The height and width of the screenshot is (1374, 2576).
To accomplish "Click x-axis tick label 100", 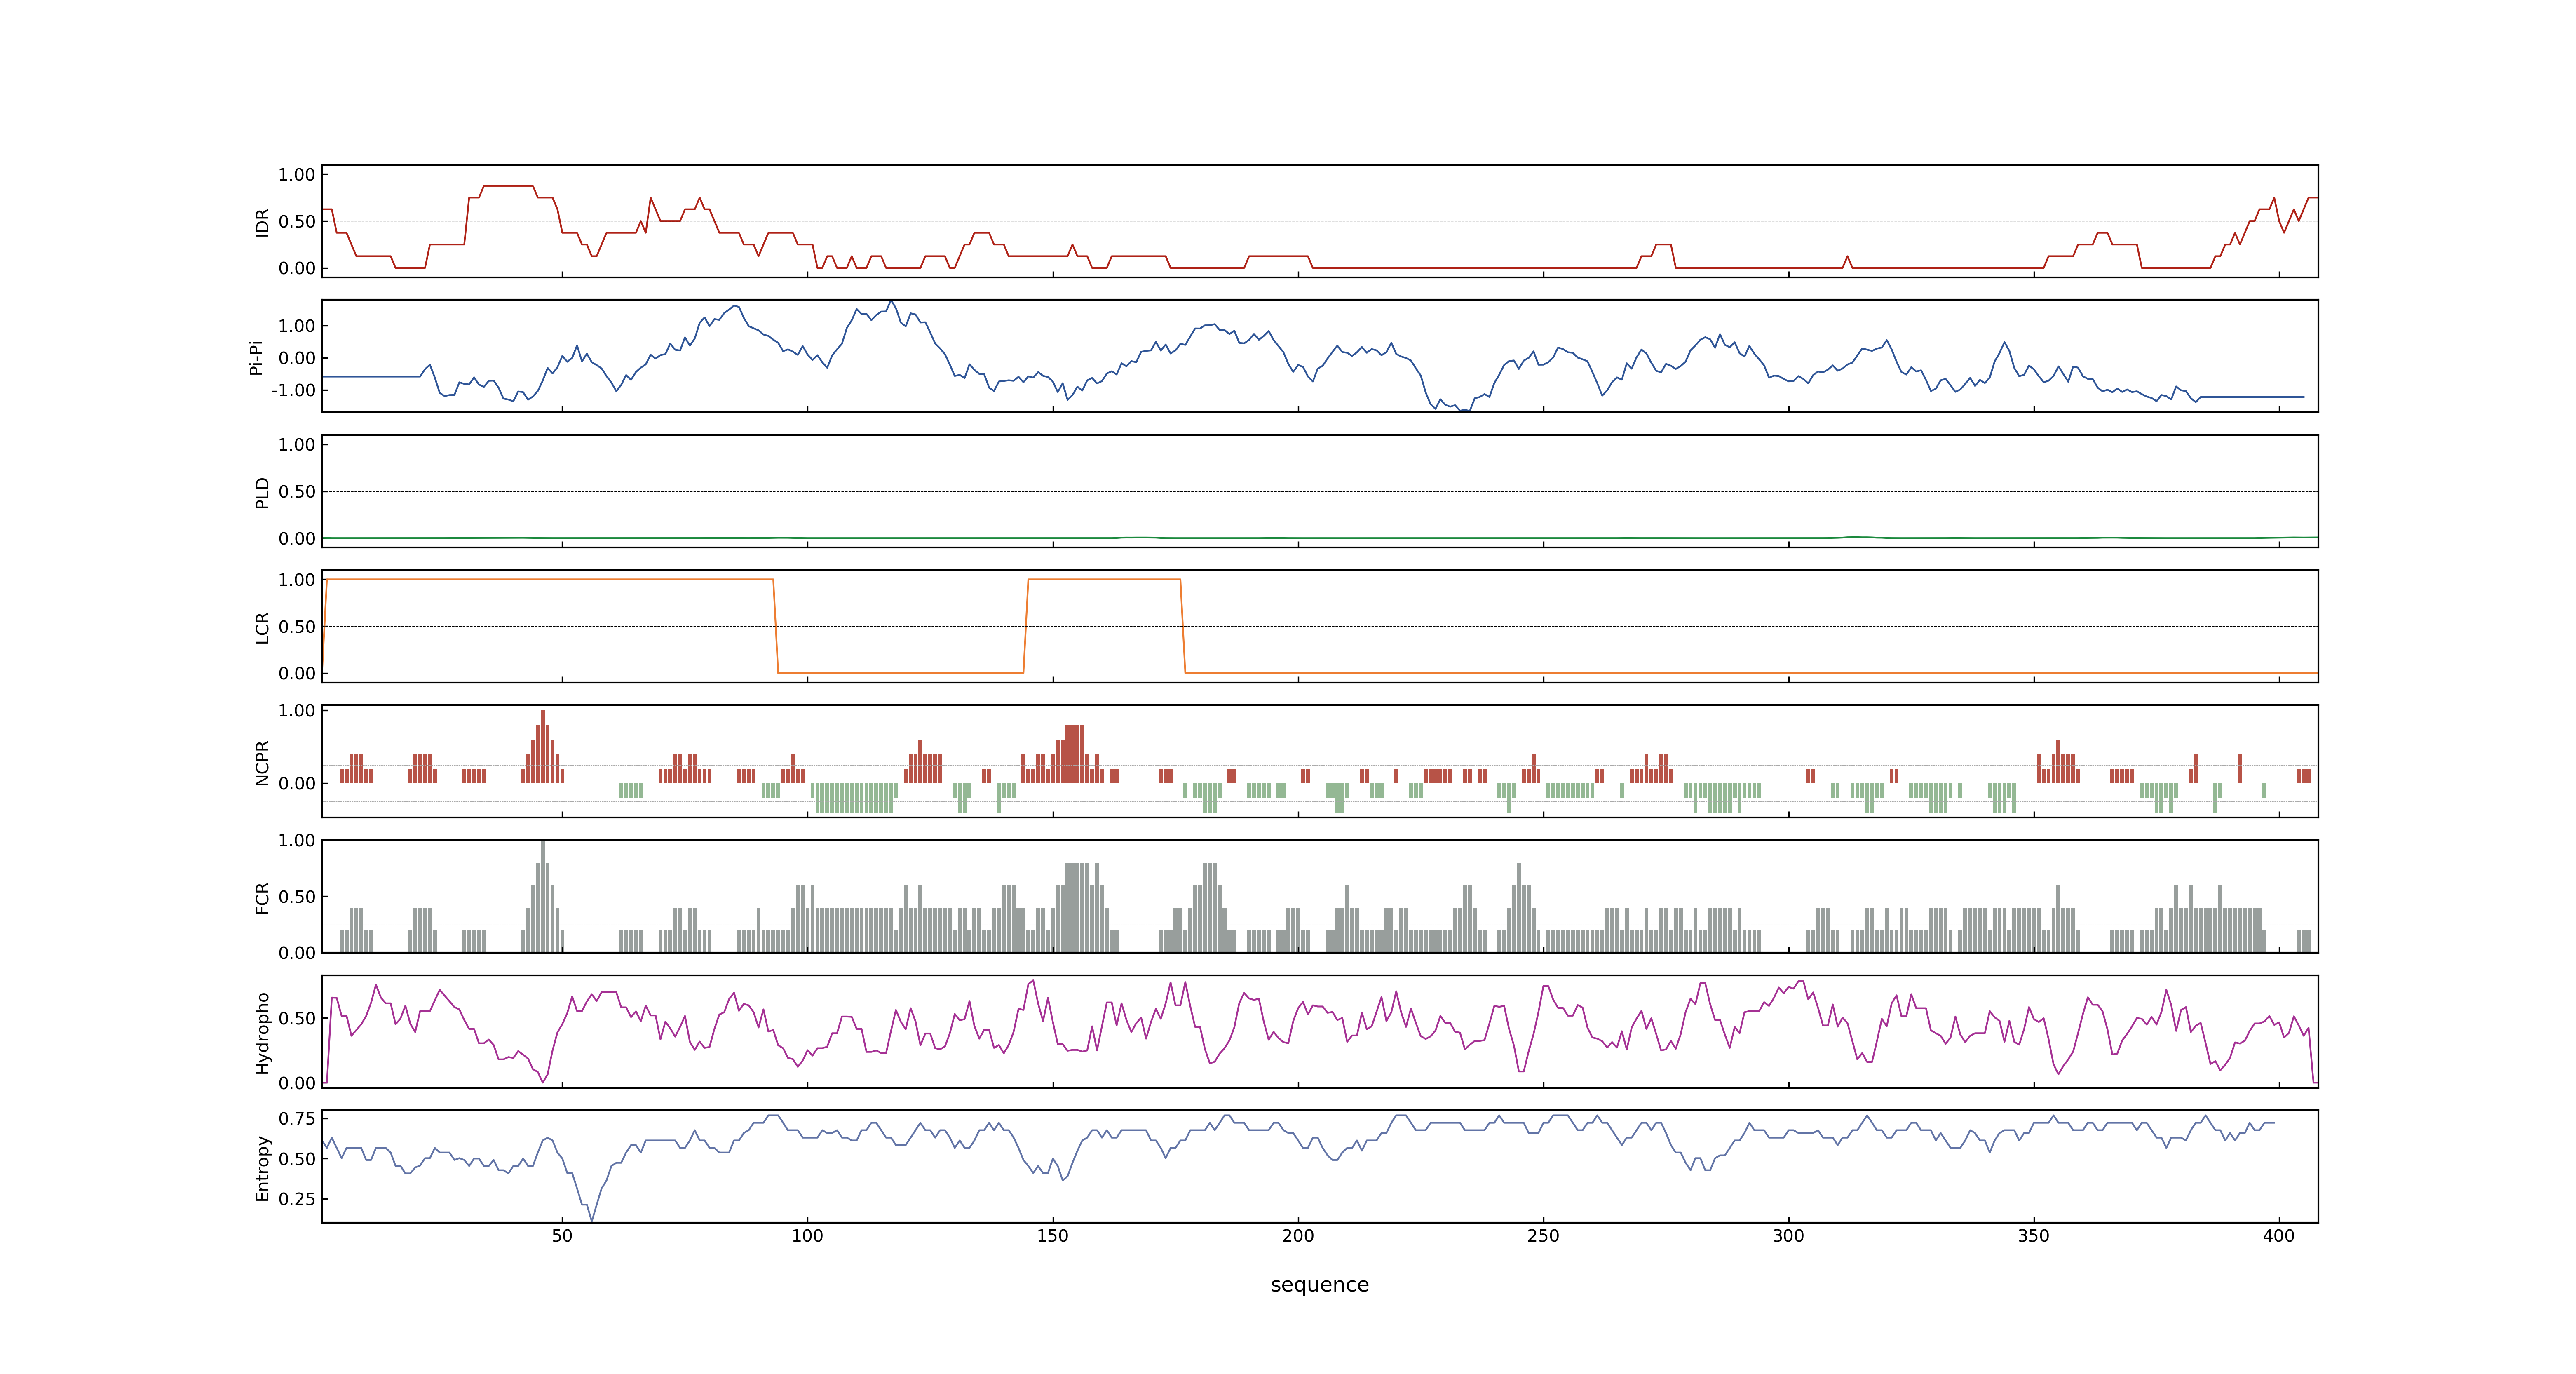I will [x=807, y=1236].
